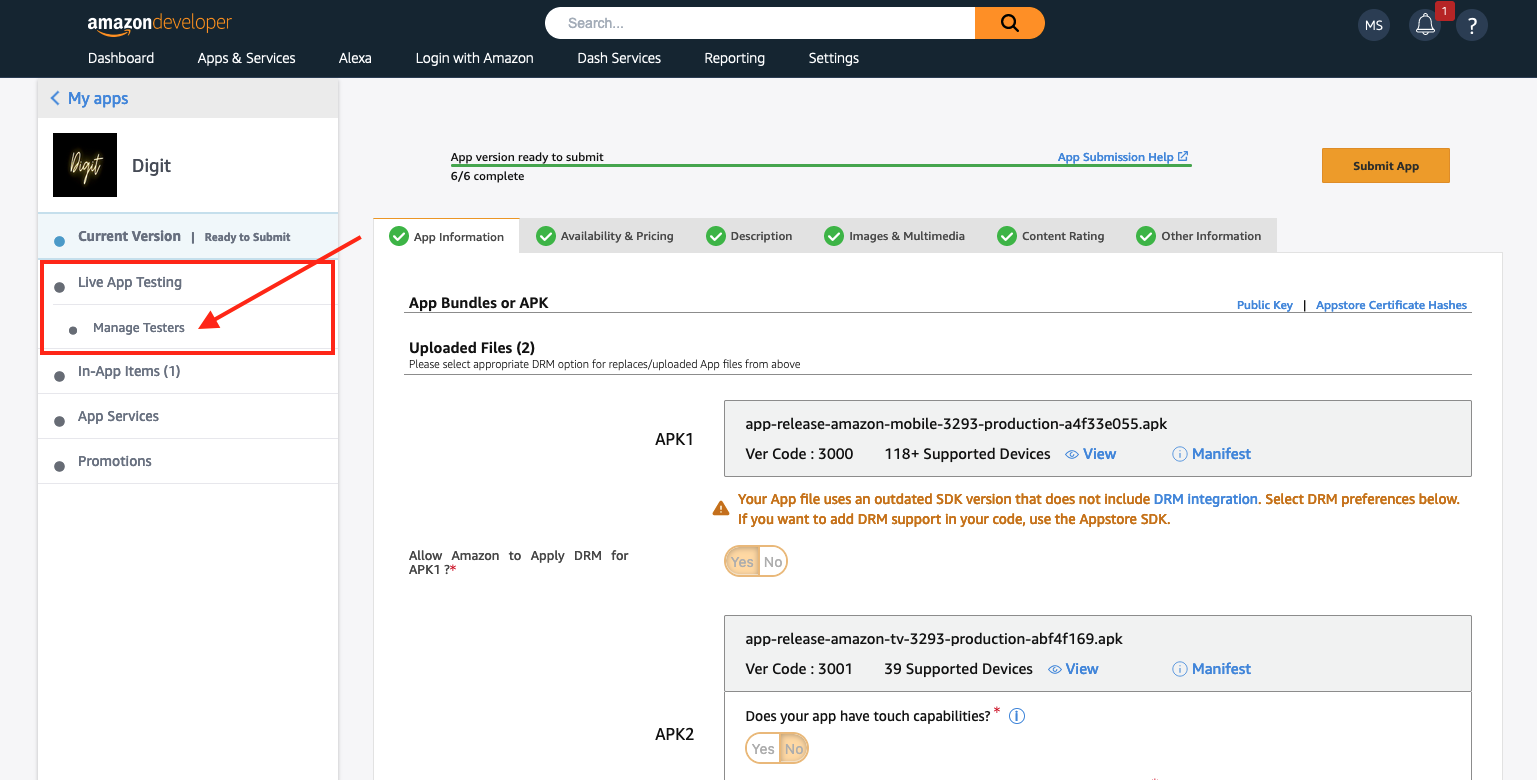Click the notification badge showing 1
Screen dimensions: 1537x780
(x=1444, y=11)
